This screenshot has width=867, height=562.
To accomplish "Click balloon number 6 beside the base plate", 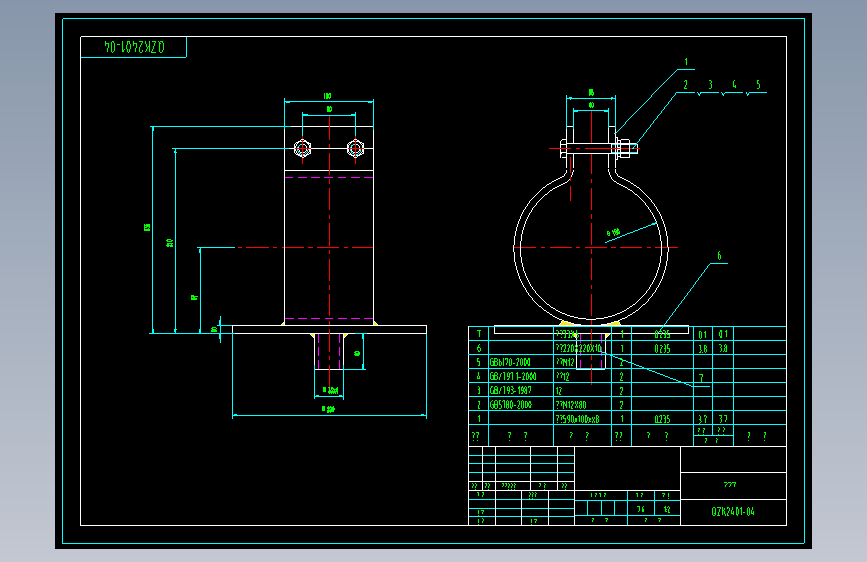I will point(719,256).
